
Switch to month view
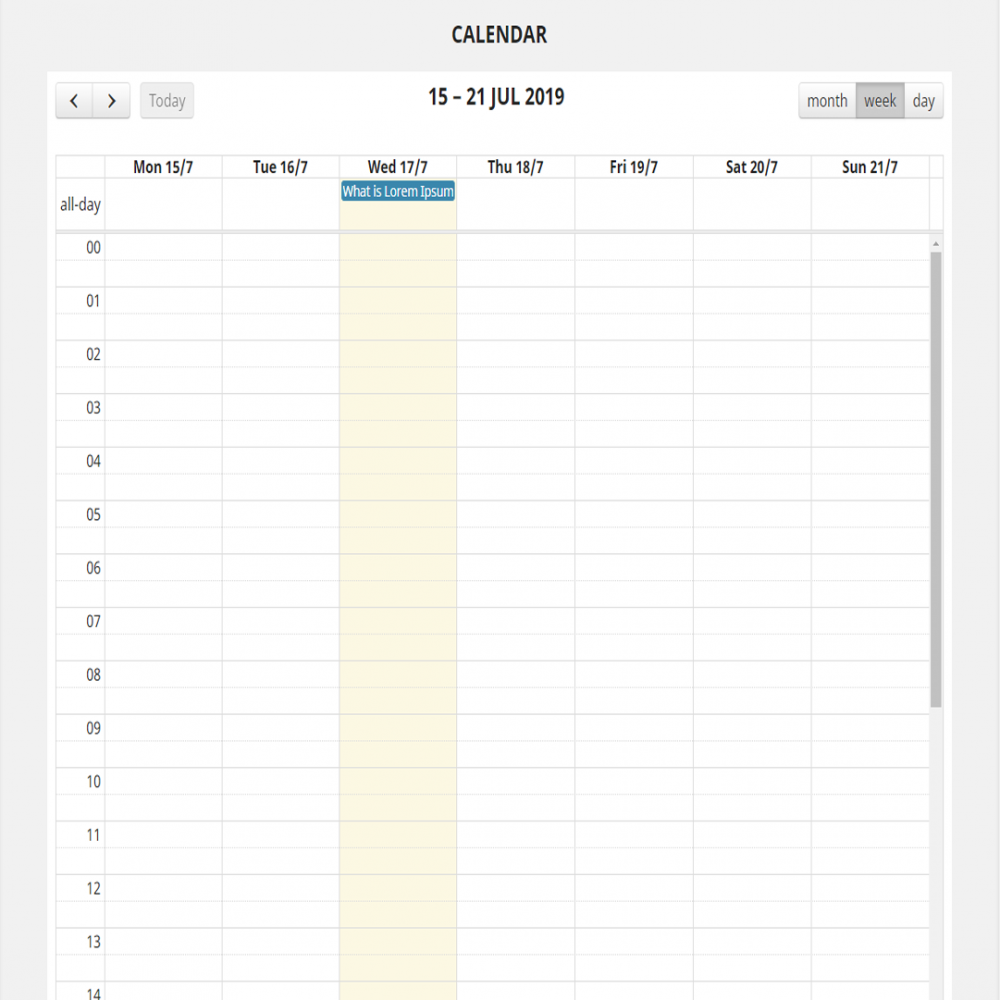(x=827, y=101)
